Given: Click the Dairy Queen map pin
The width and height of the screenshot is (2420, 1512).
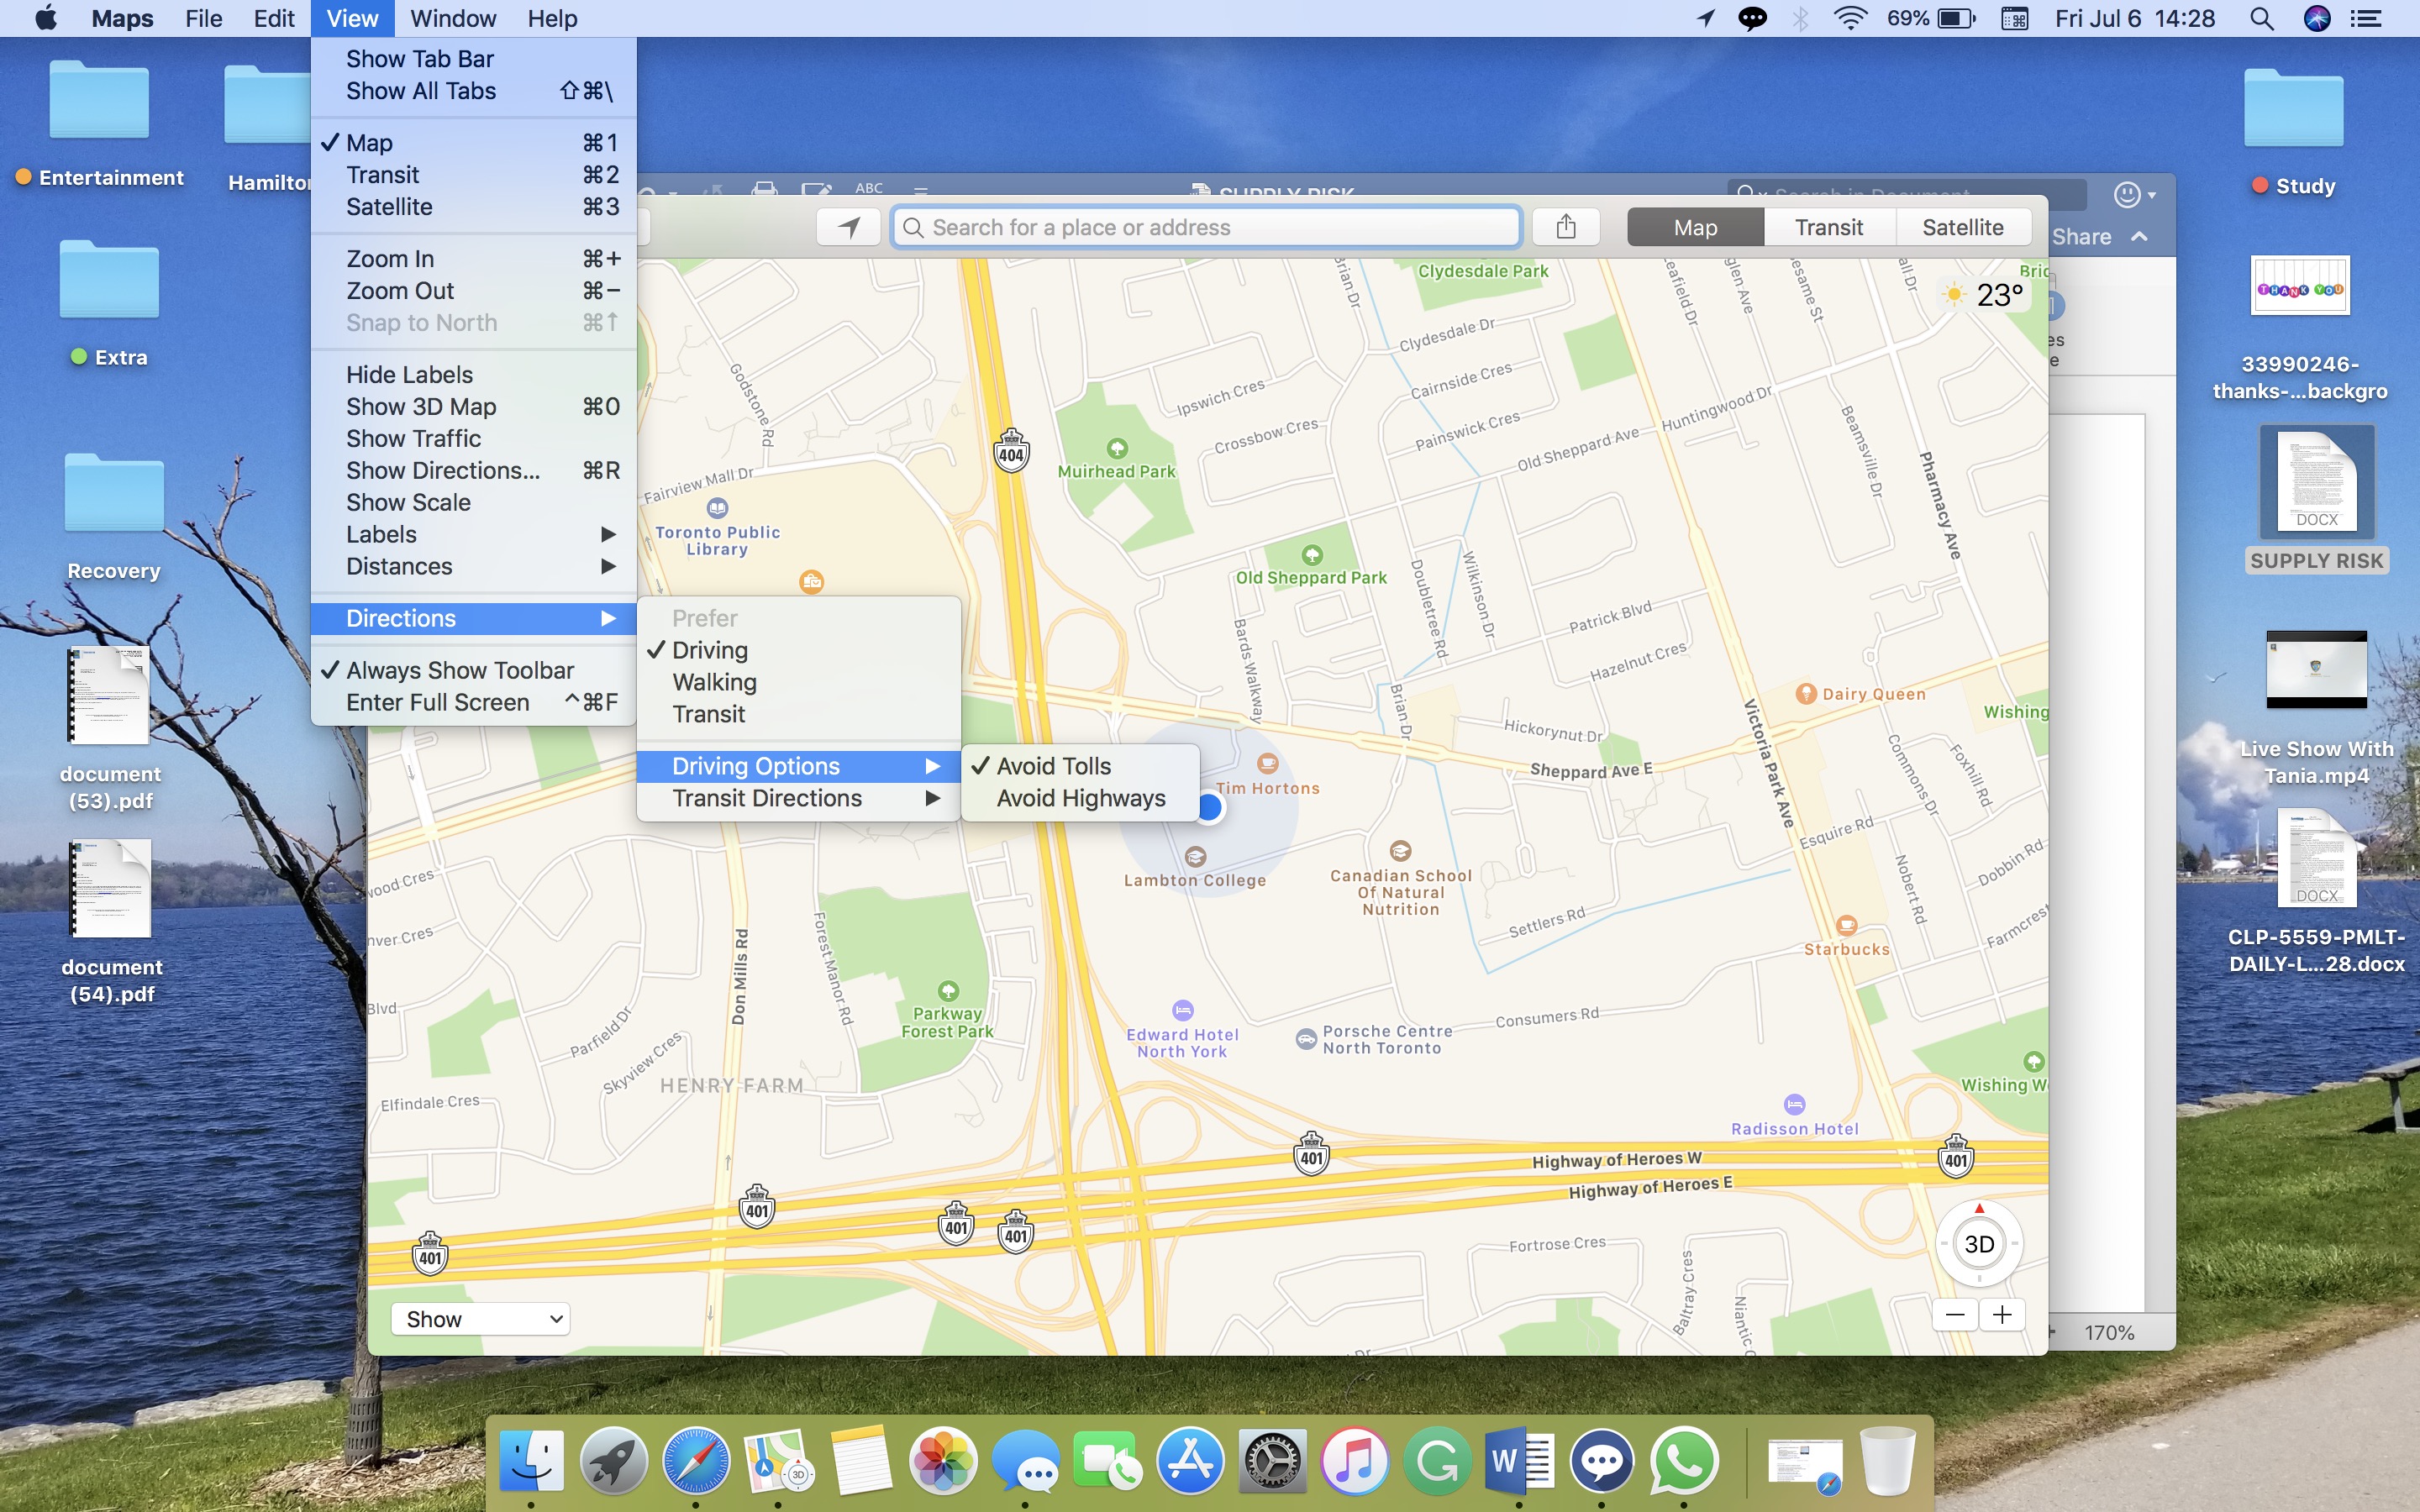Looking at the screenshot, I should coord(1805,694).
